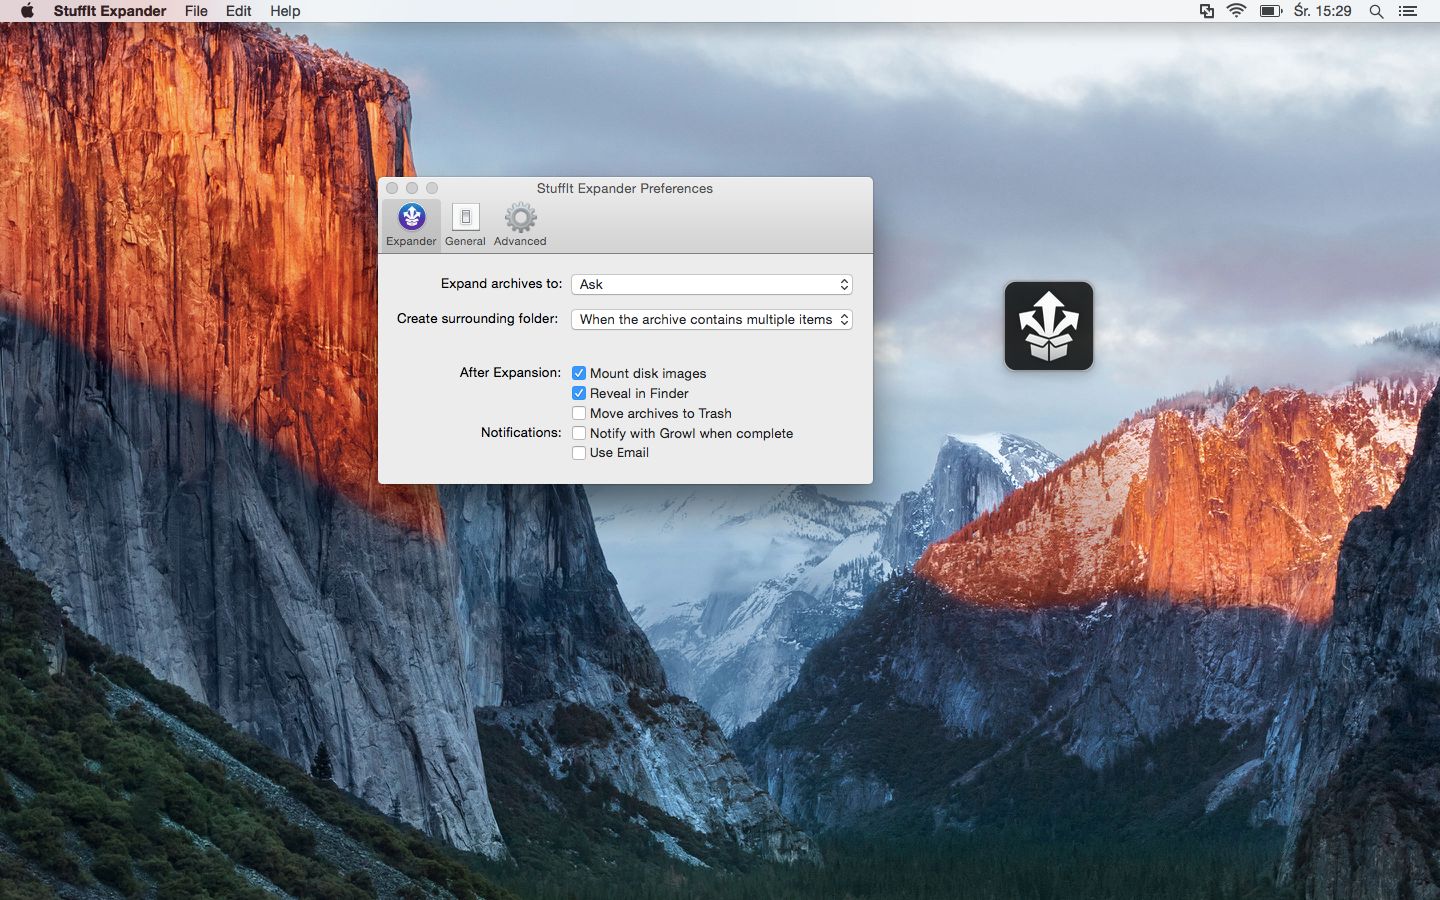Viewport: 1440px width, 900px height.
Task: Enable the Use Email checkbox
Action: pos(579,453)
